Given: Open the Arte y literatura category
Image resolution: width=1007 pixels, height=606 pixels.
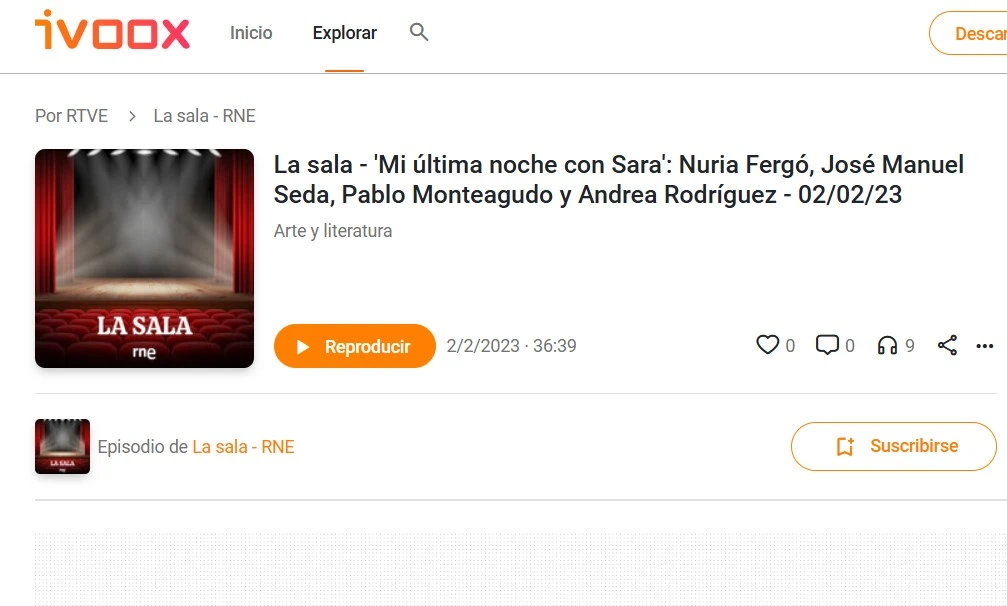Looking at the screenshot, I should point(333,230).
